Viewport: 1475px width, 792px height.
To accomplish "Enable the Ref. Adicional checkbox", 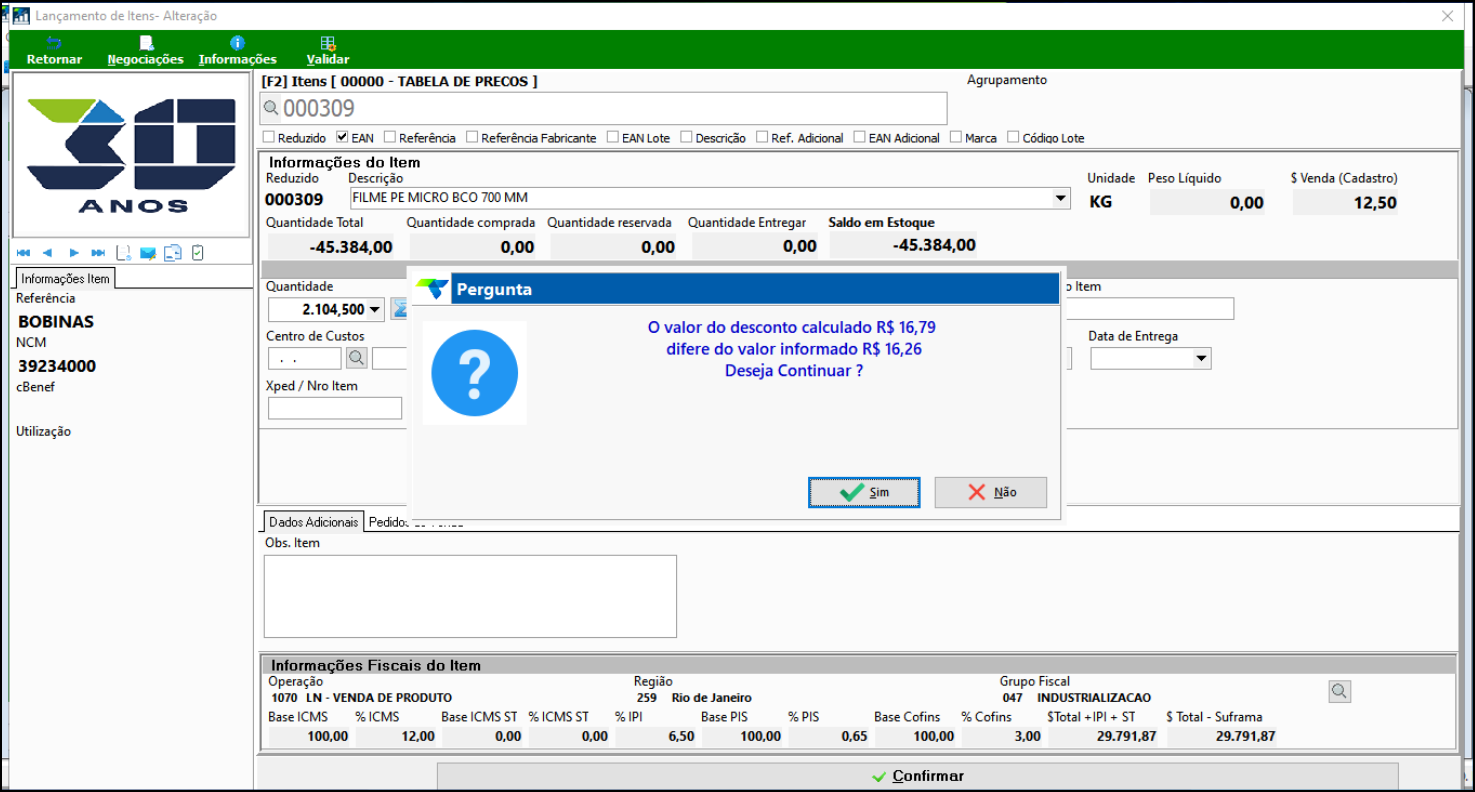I will (x=762, y=137).
